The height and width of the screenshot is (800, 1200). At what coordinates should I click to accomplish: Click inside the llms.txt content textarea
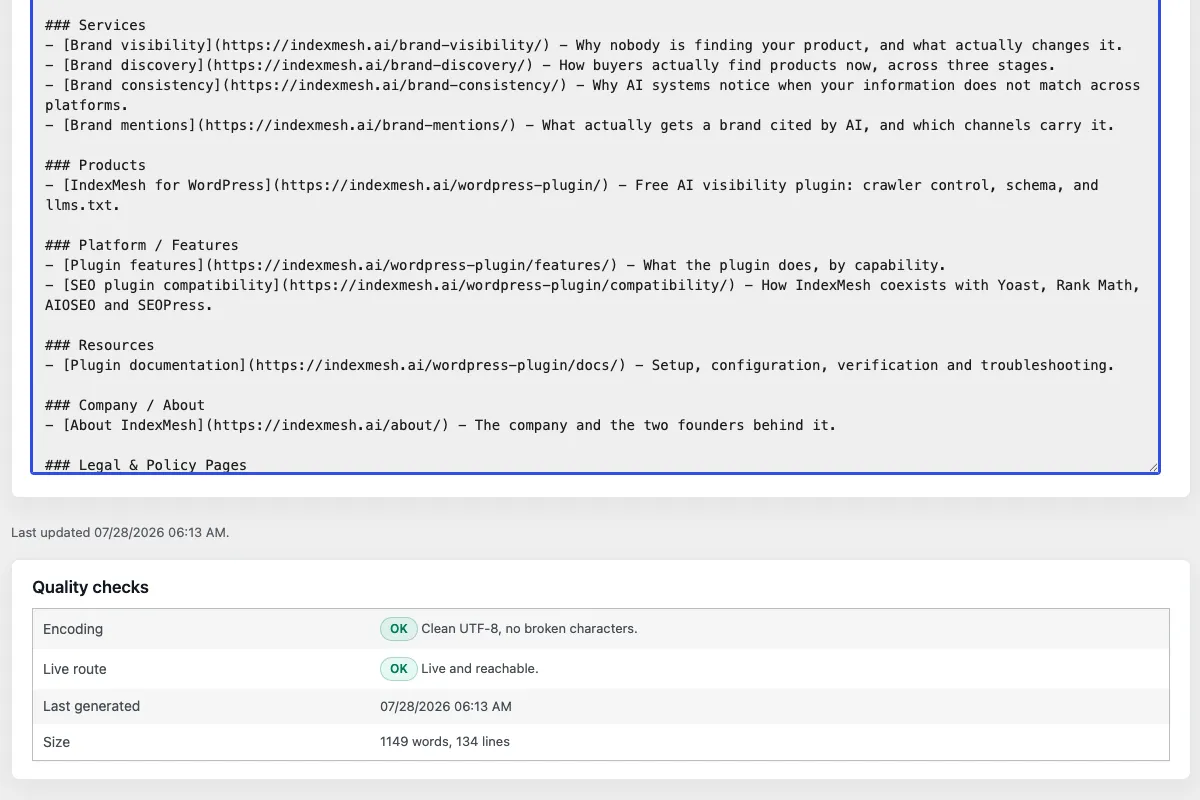[596, 236]
